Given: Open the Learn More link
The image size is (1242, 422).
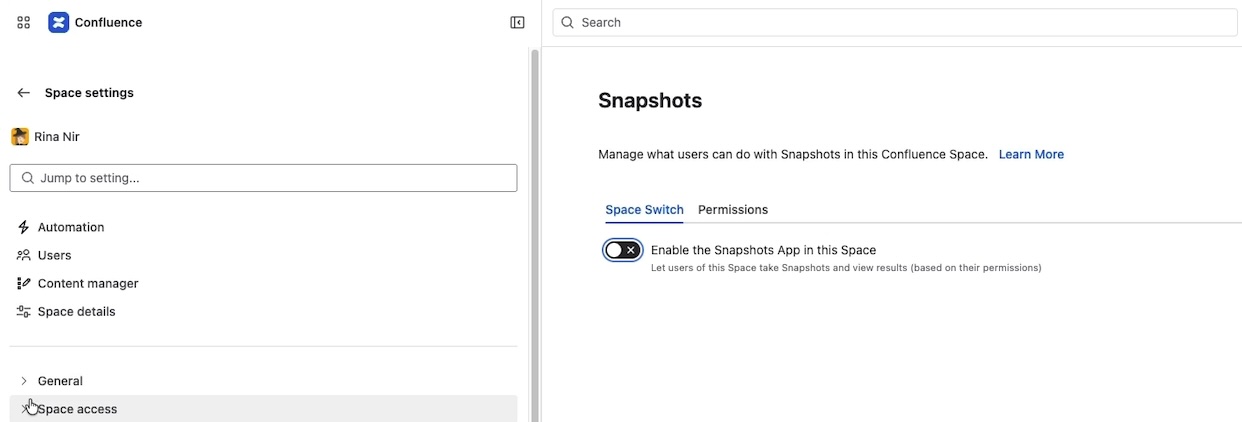Looking at the screenshot, I should 1031,154.
